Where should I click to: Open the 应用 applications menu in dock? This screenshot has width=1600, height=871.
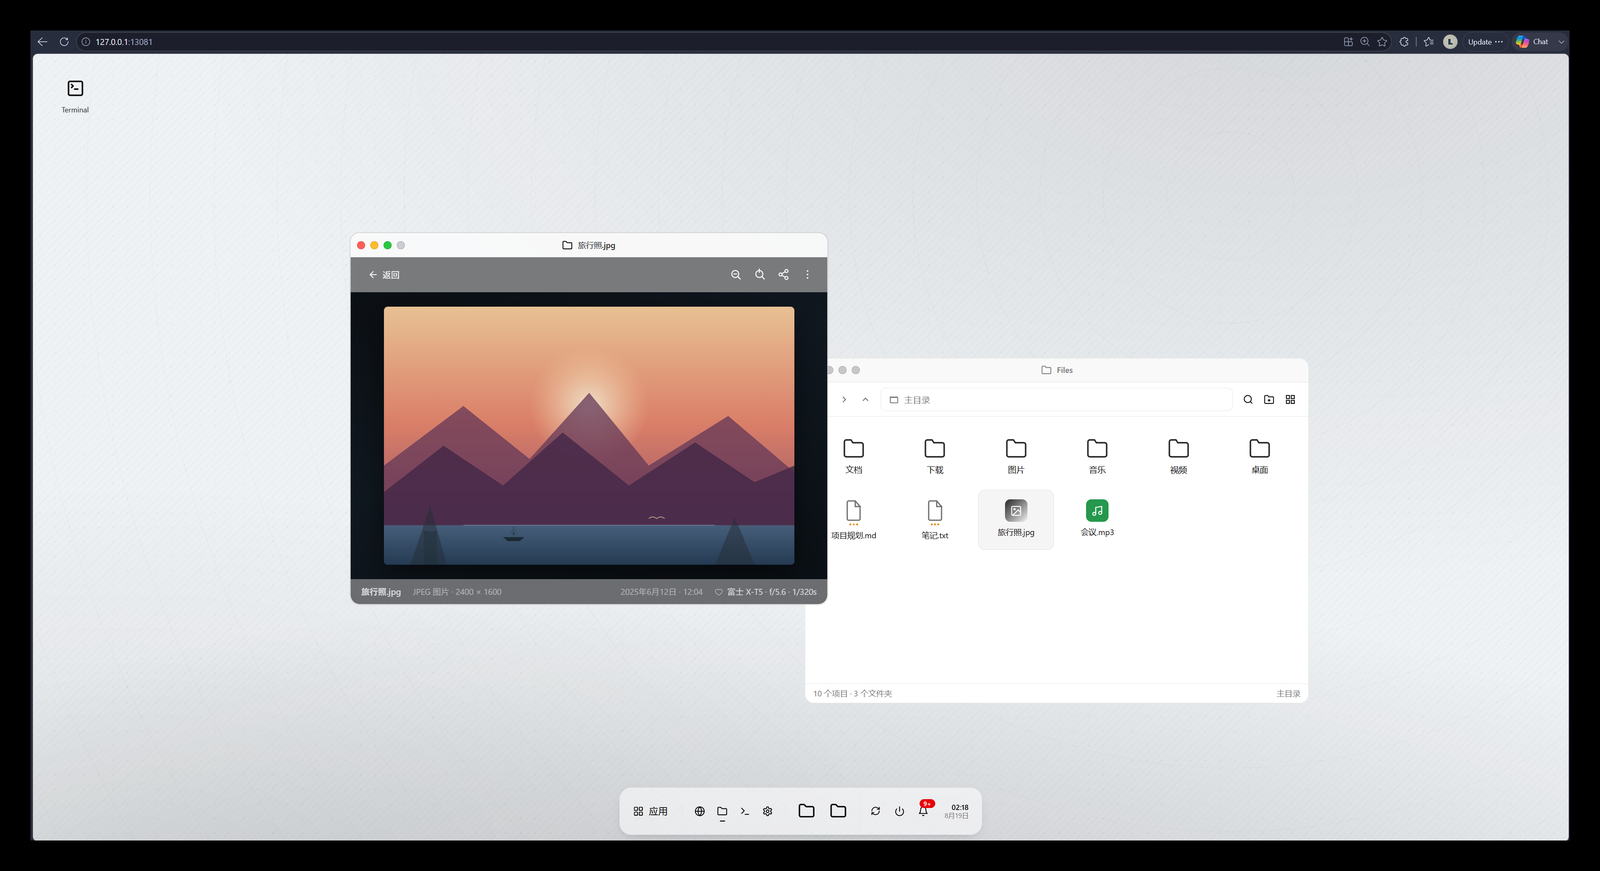pyautogui.click(x=651, y=811)
